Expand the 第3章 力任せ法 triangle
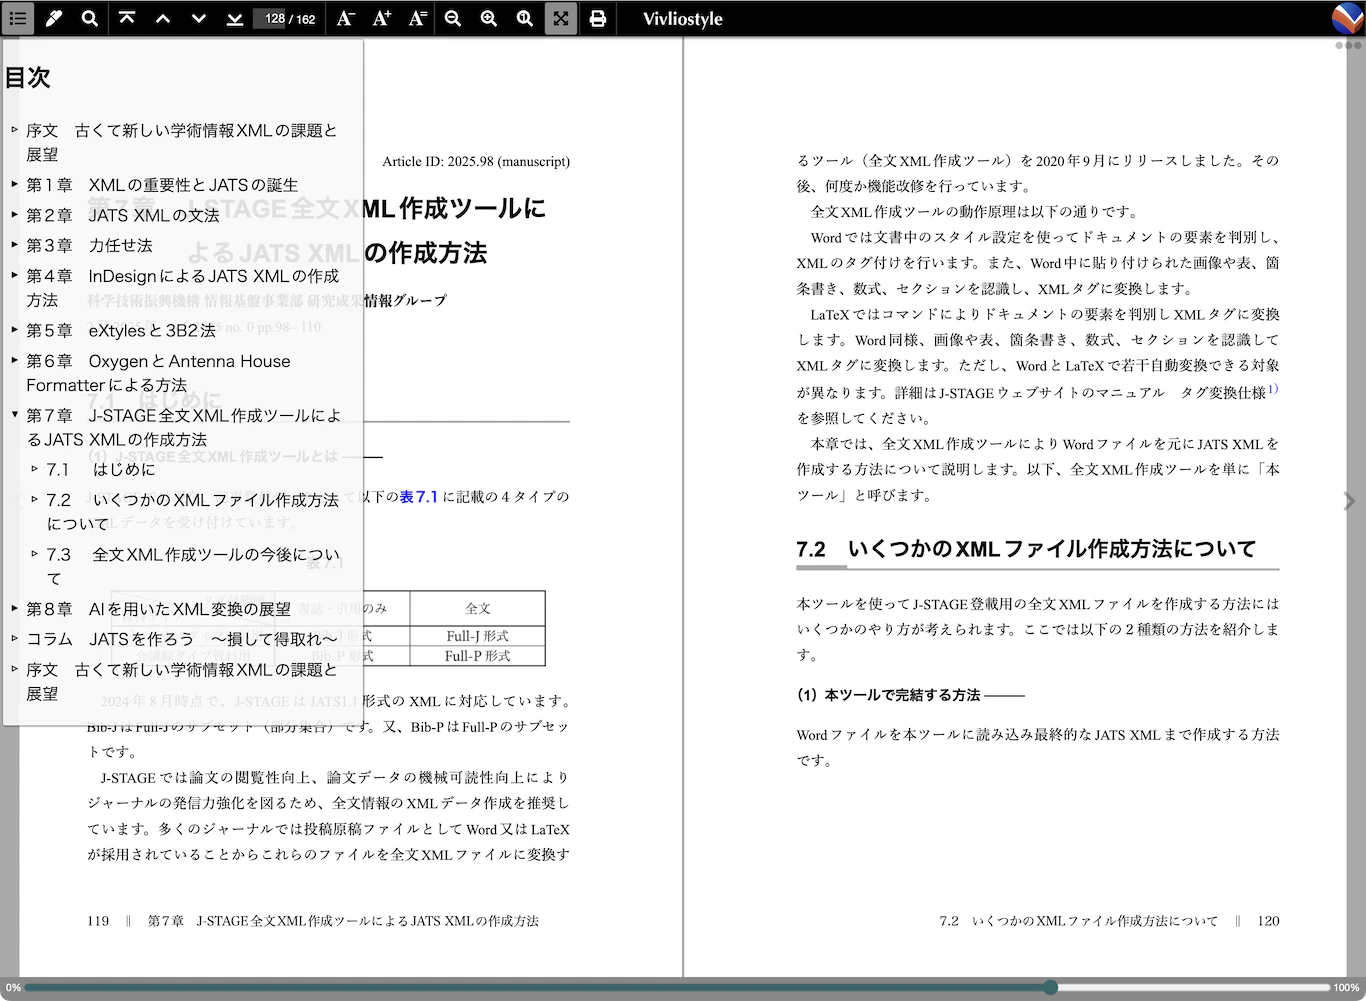This screenshot has height=1001, width=1366. (x=14, y=245)
